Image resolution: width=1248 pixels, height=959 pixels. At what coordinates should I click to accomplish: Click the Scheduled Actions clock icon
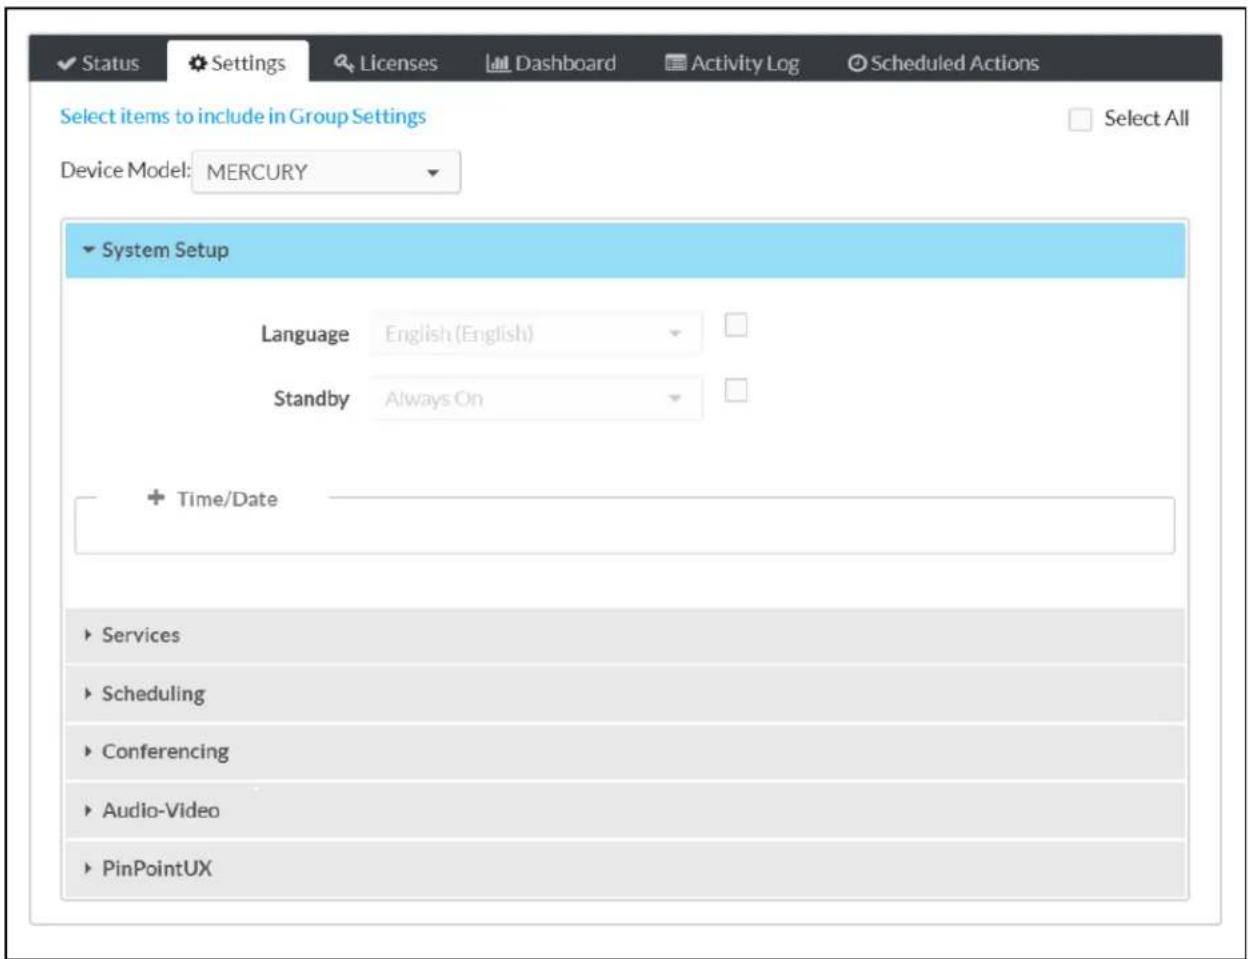point(857,63)
